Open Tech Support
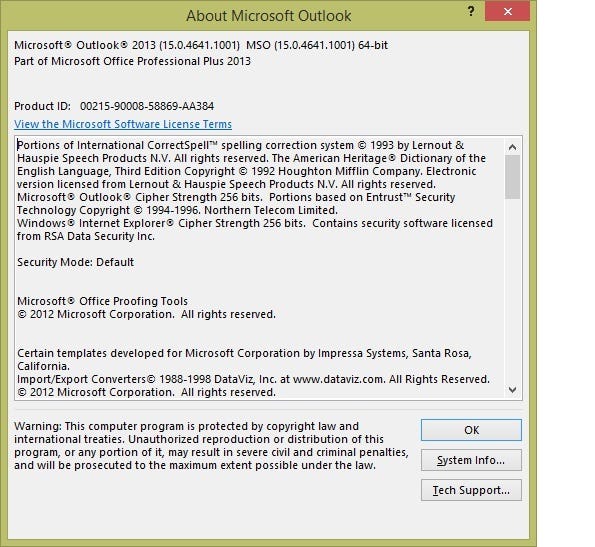595x547 pixels. tap(471, 490)
